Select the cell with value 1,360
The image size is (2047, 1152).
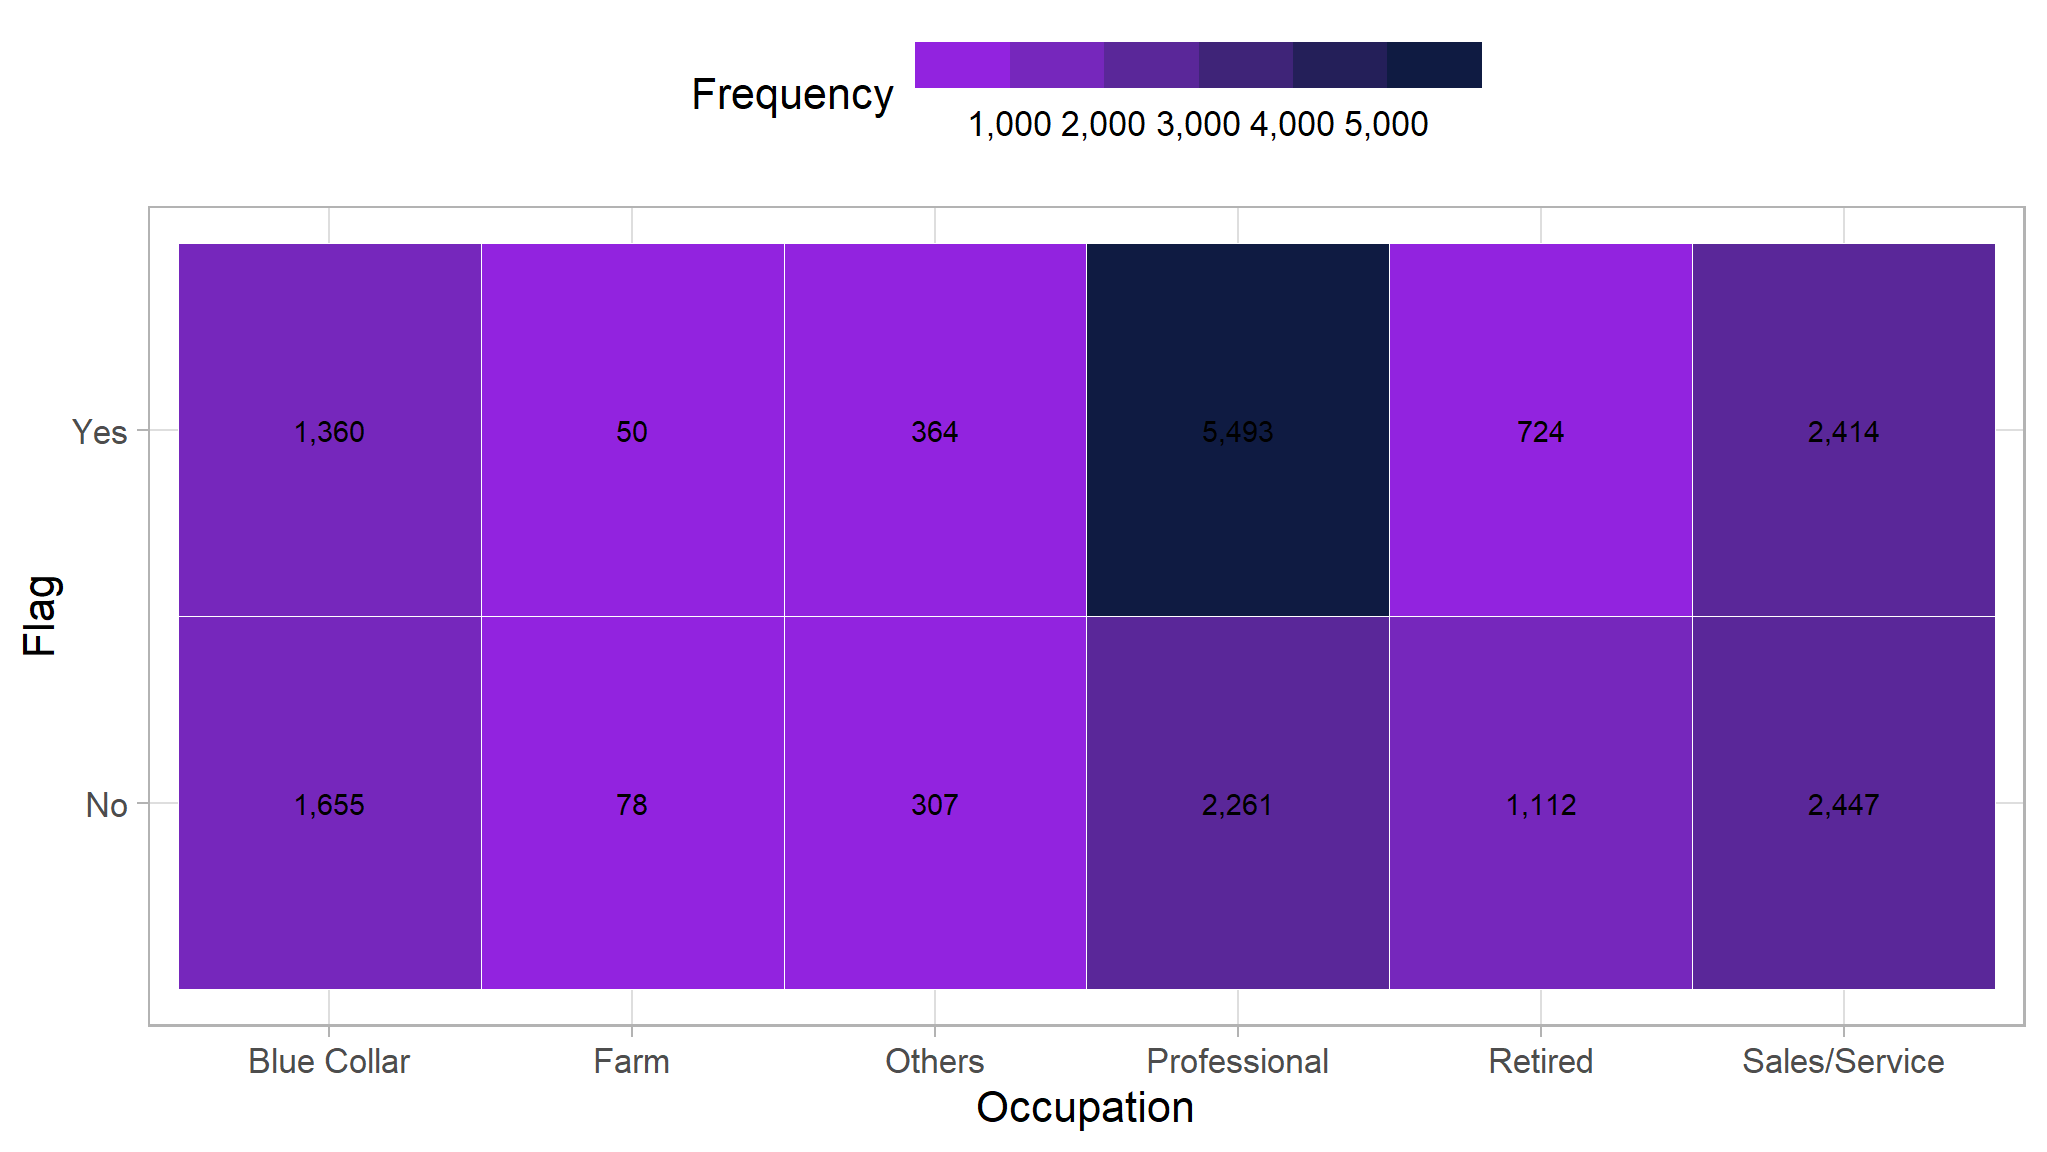[x=329, y=430]
